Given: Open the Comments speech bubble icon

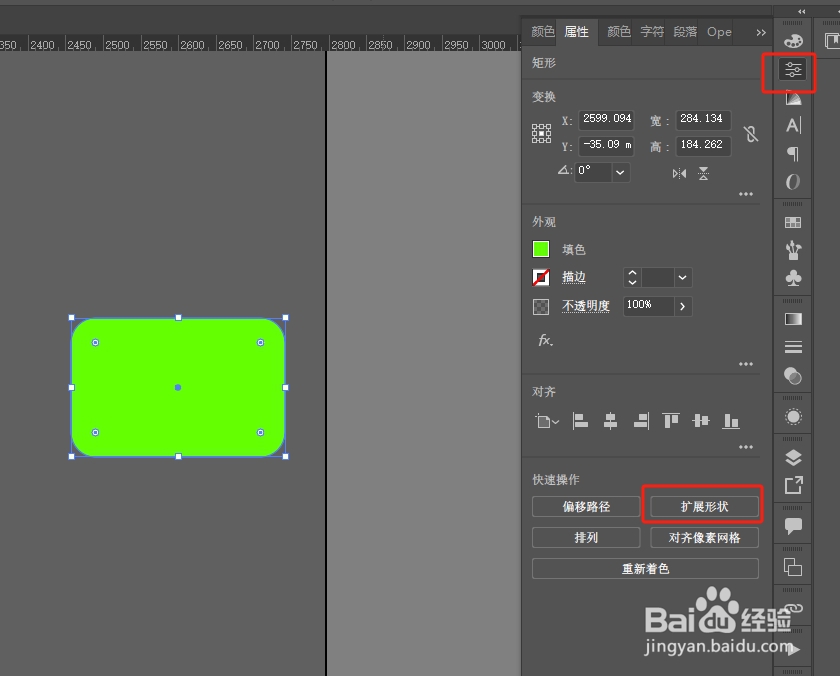Looking at the screenshot, I should (793, 526).
